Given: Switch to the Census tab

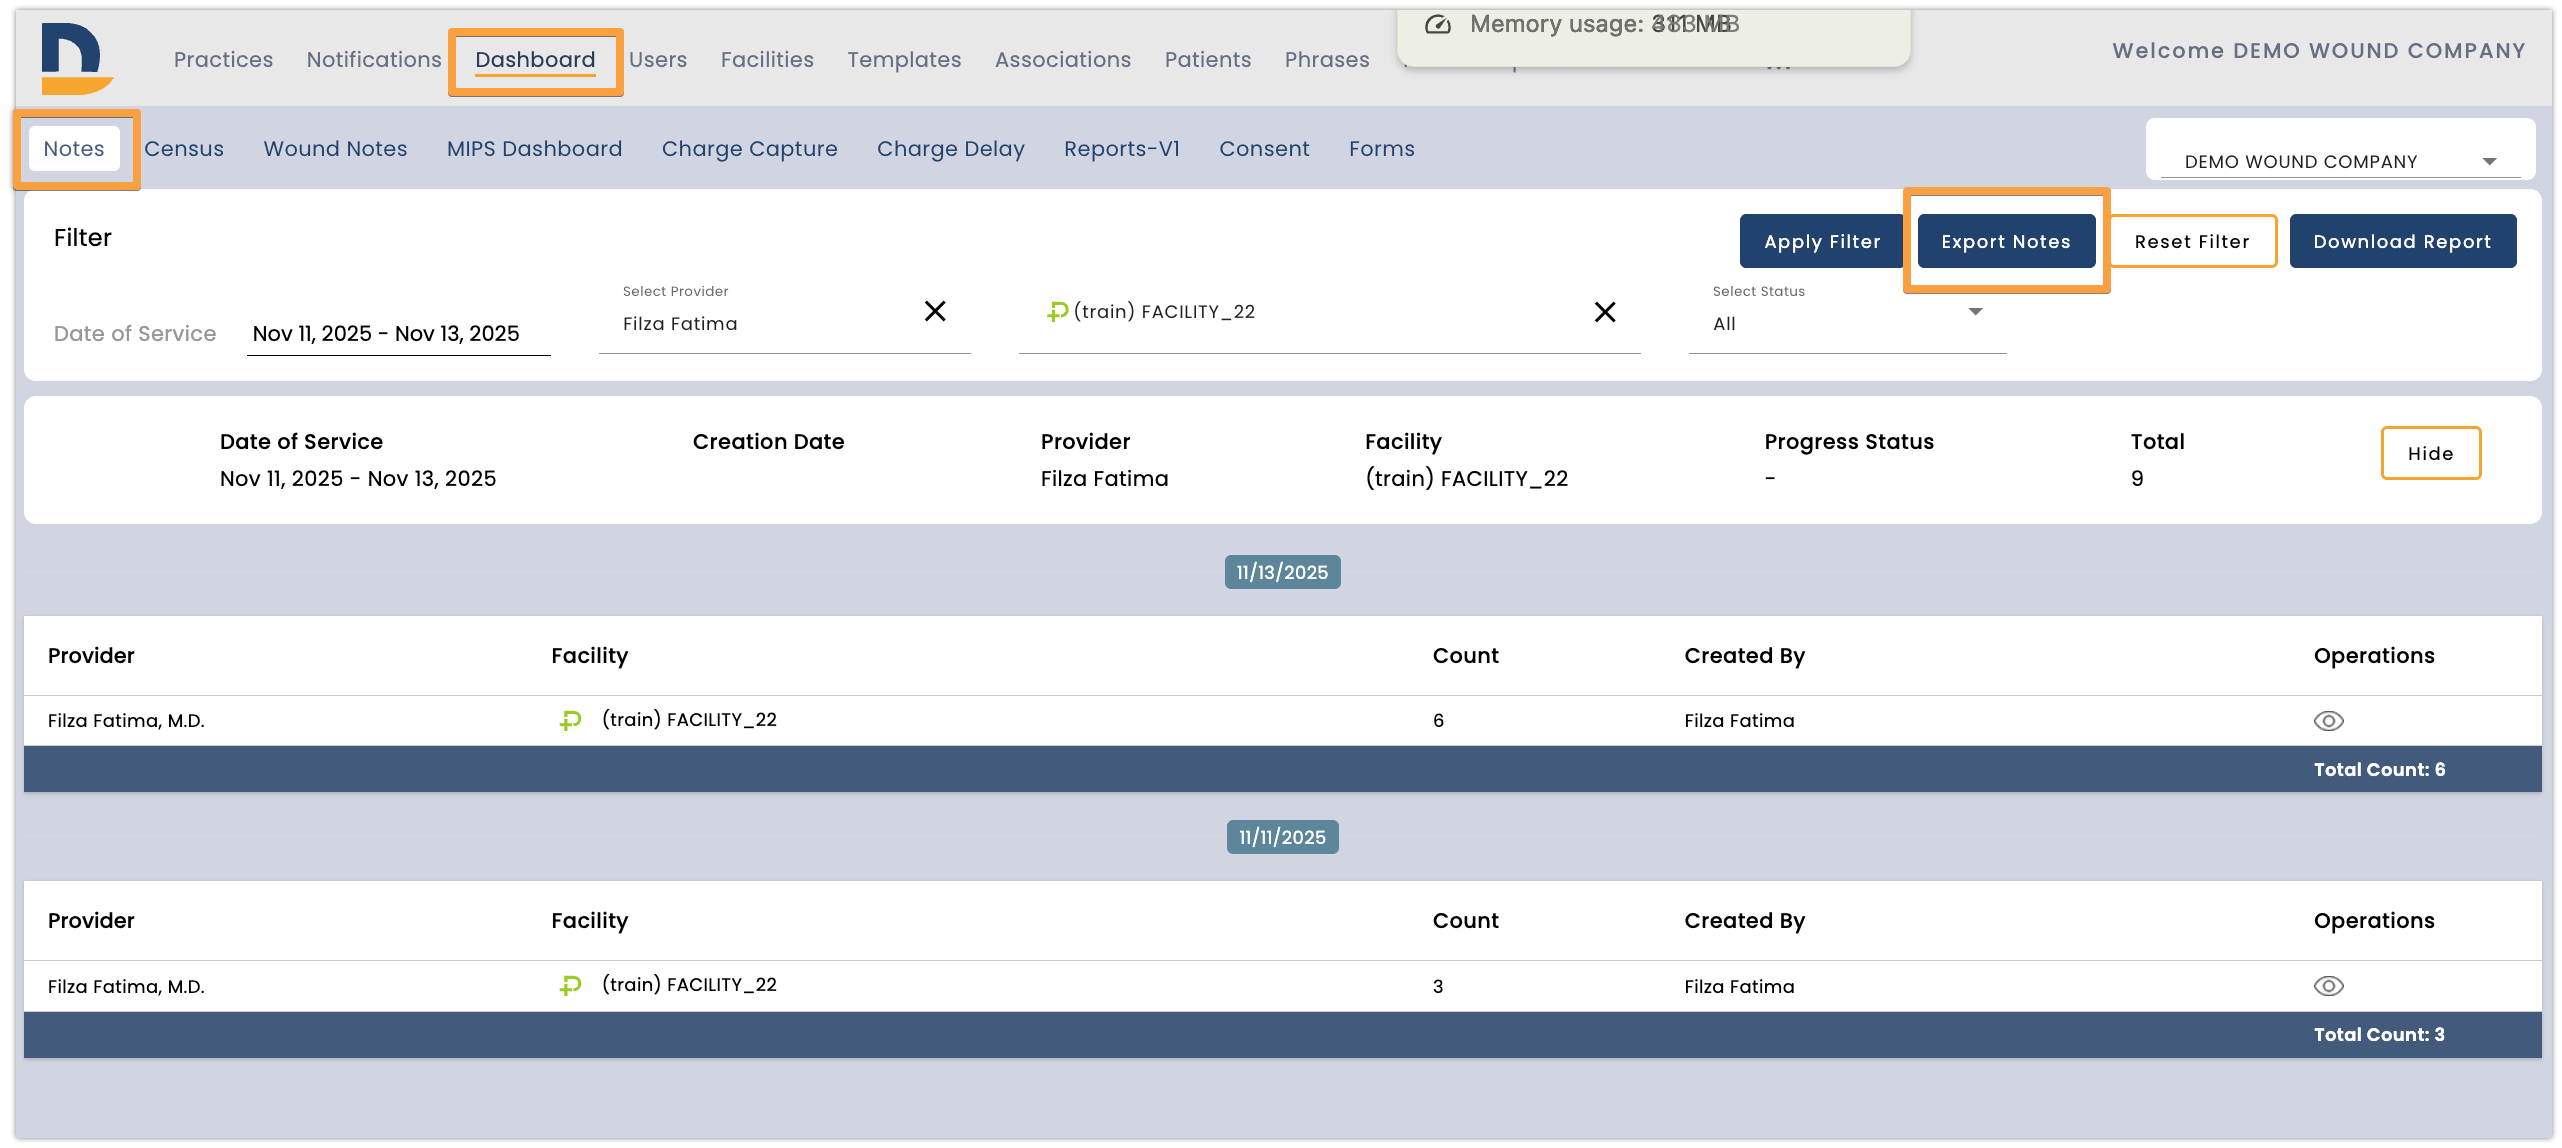Looking at the screenshot, I should [184, 149].
